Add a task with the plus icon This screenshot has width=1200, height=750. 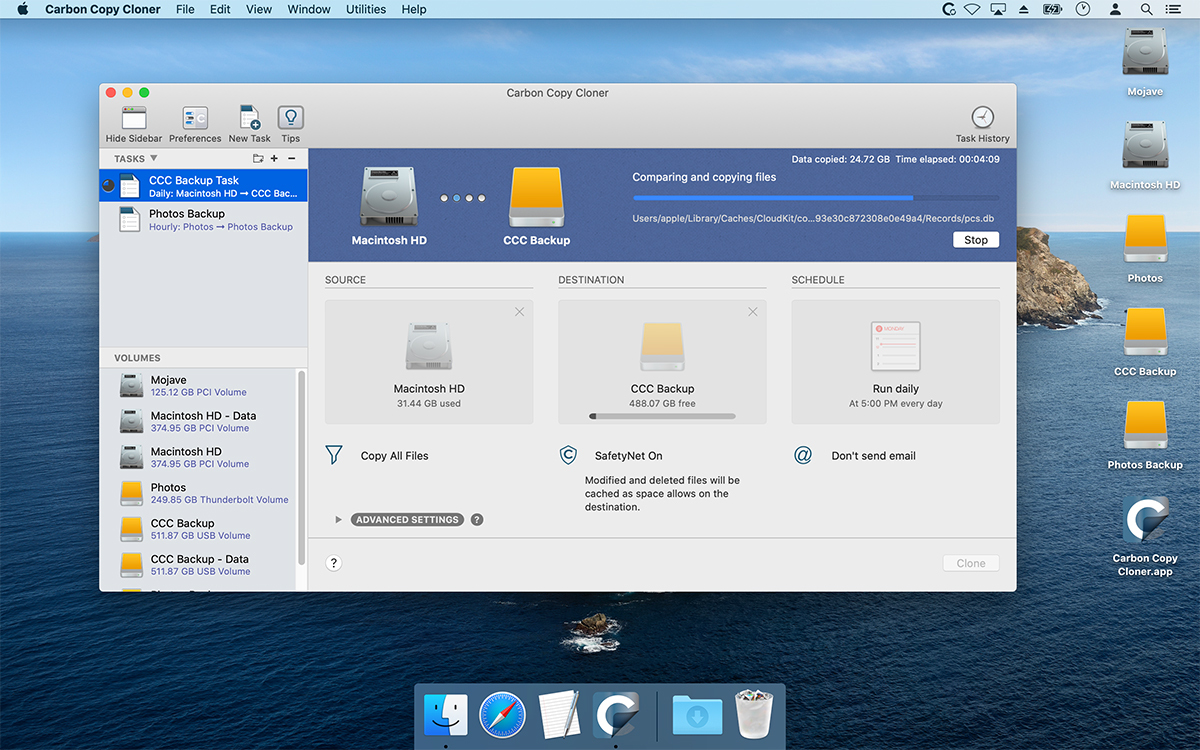click(x=275, y=159)
